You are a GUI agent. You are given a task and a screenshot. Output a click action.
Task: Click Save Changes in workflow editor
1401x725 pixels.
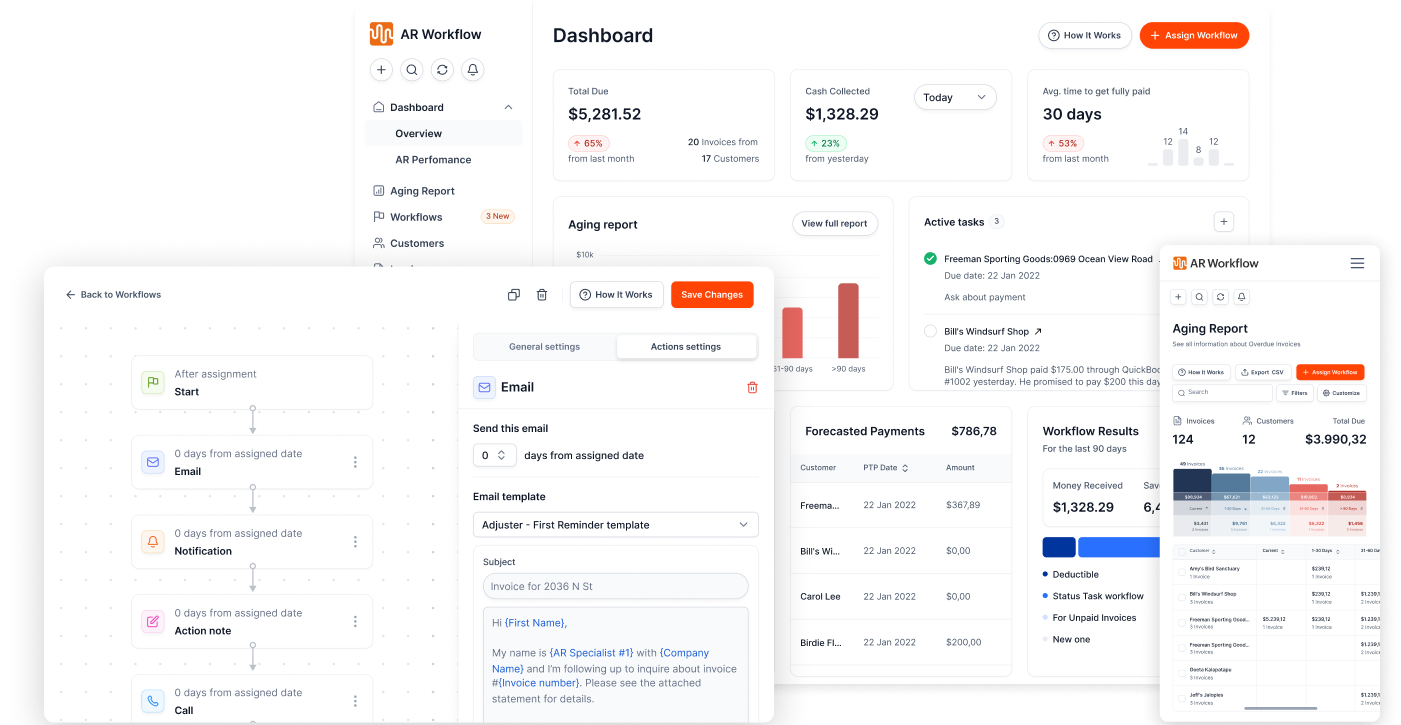click(712, 295)
